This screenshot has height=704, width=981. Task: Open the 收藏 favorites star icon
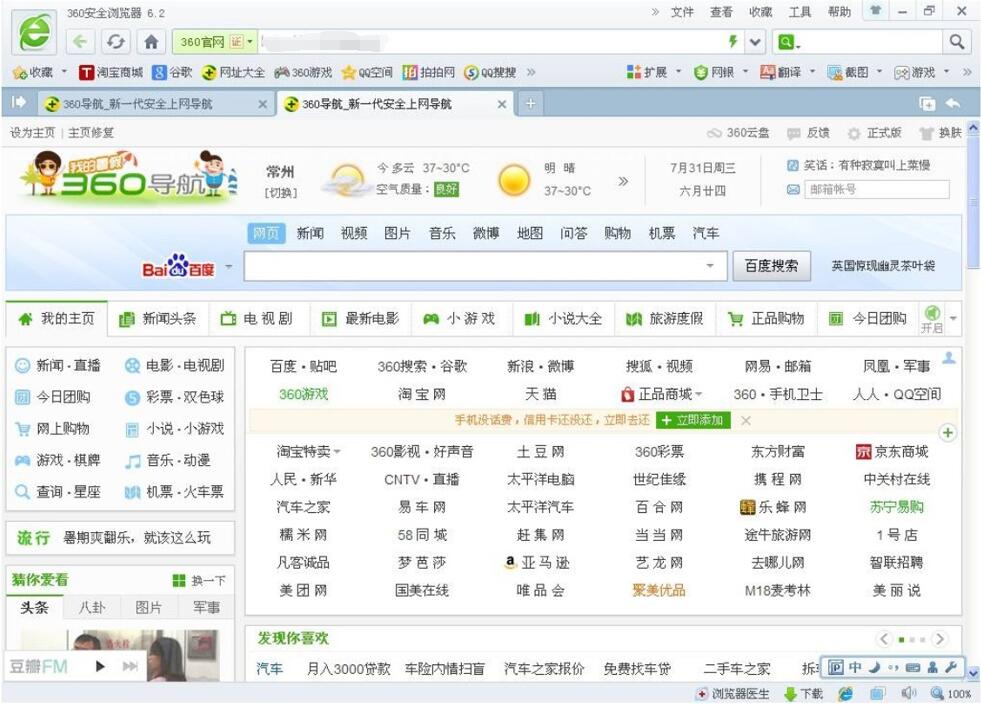[19, 73]
